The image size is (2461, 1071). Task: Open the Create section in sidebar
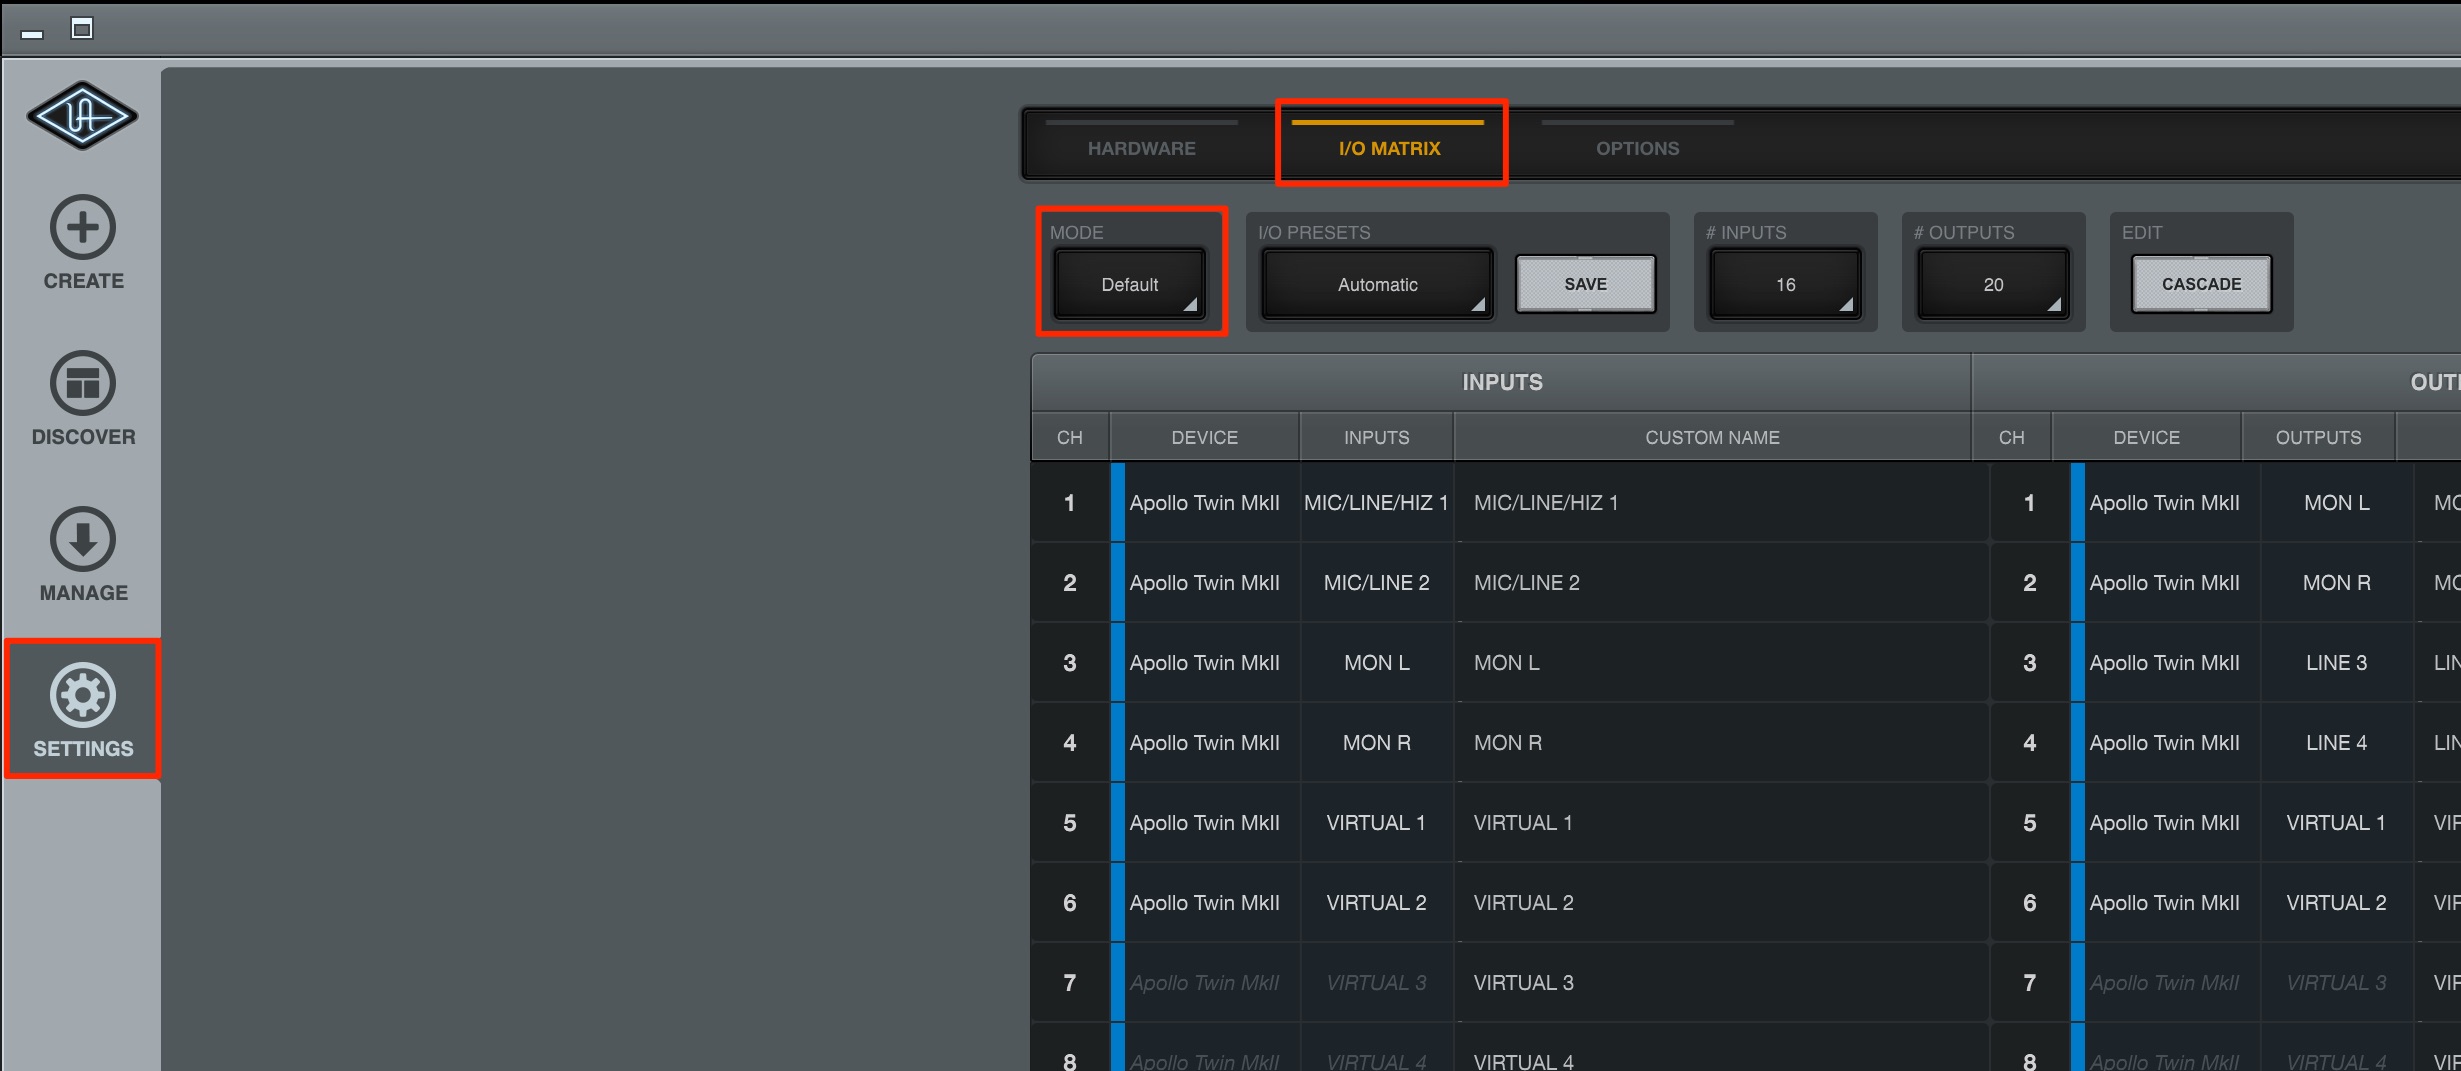[x=83, y=243]
